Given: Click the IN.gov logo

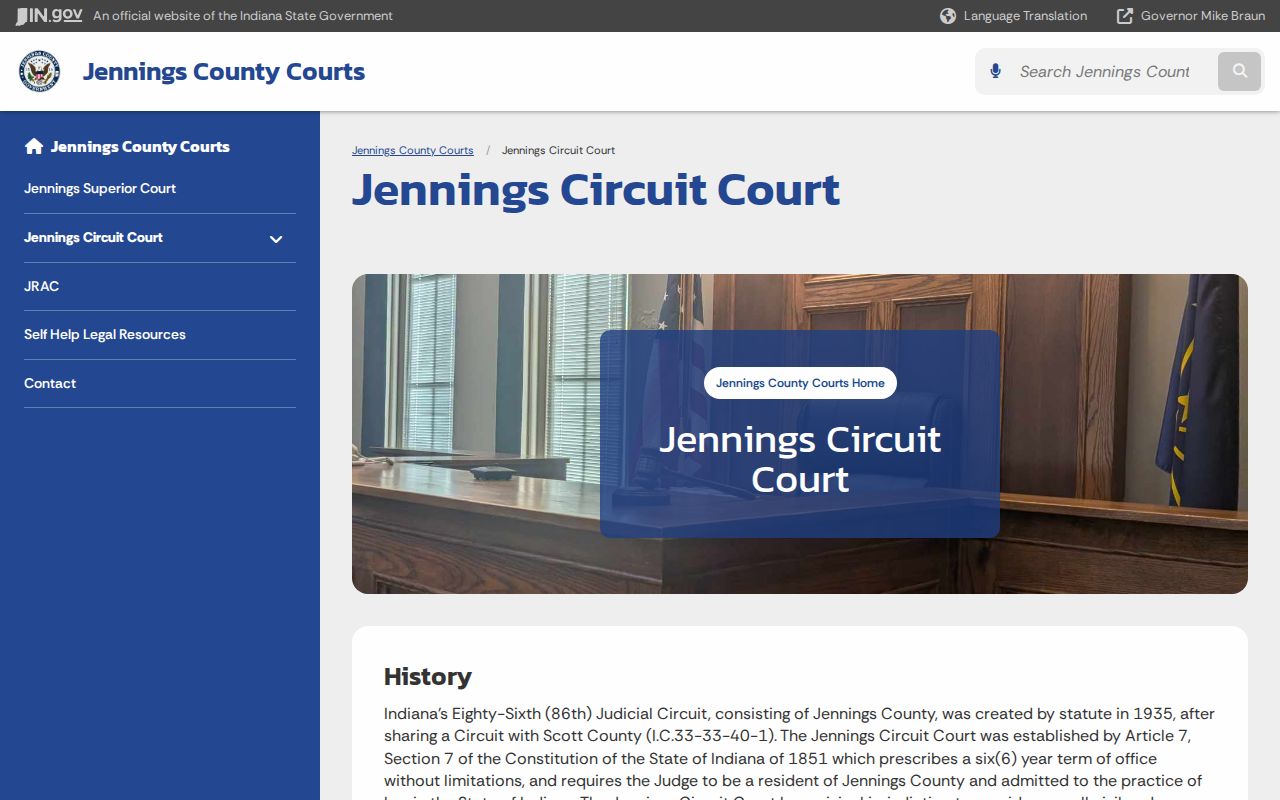Looking at the screenshot, I should 49,15.
